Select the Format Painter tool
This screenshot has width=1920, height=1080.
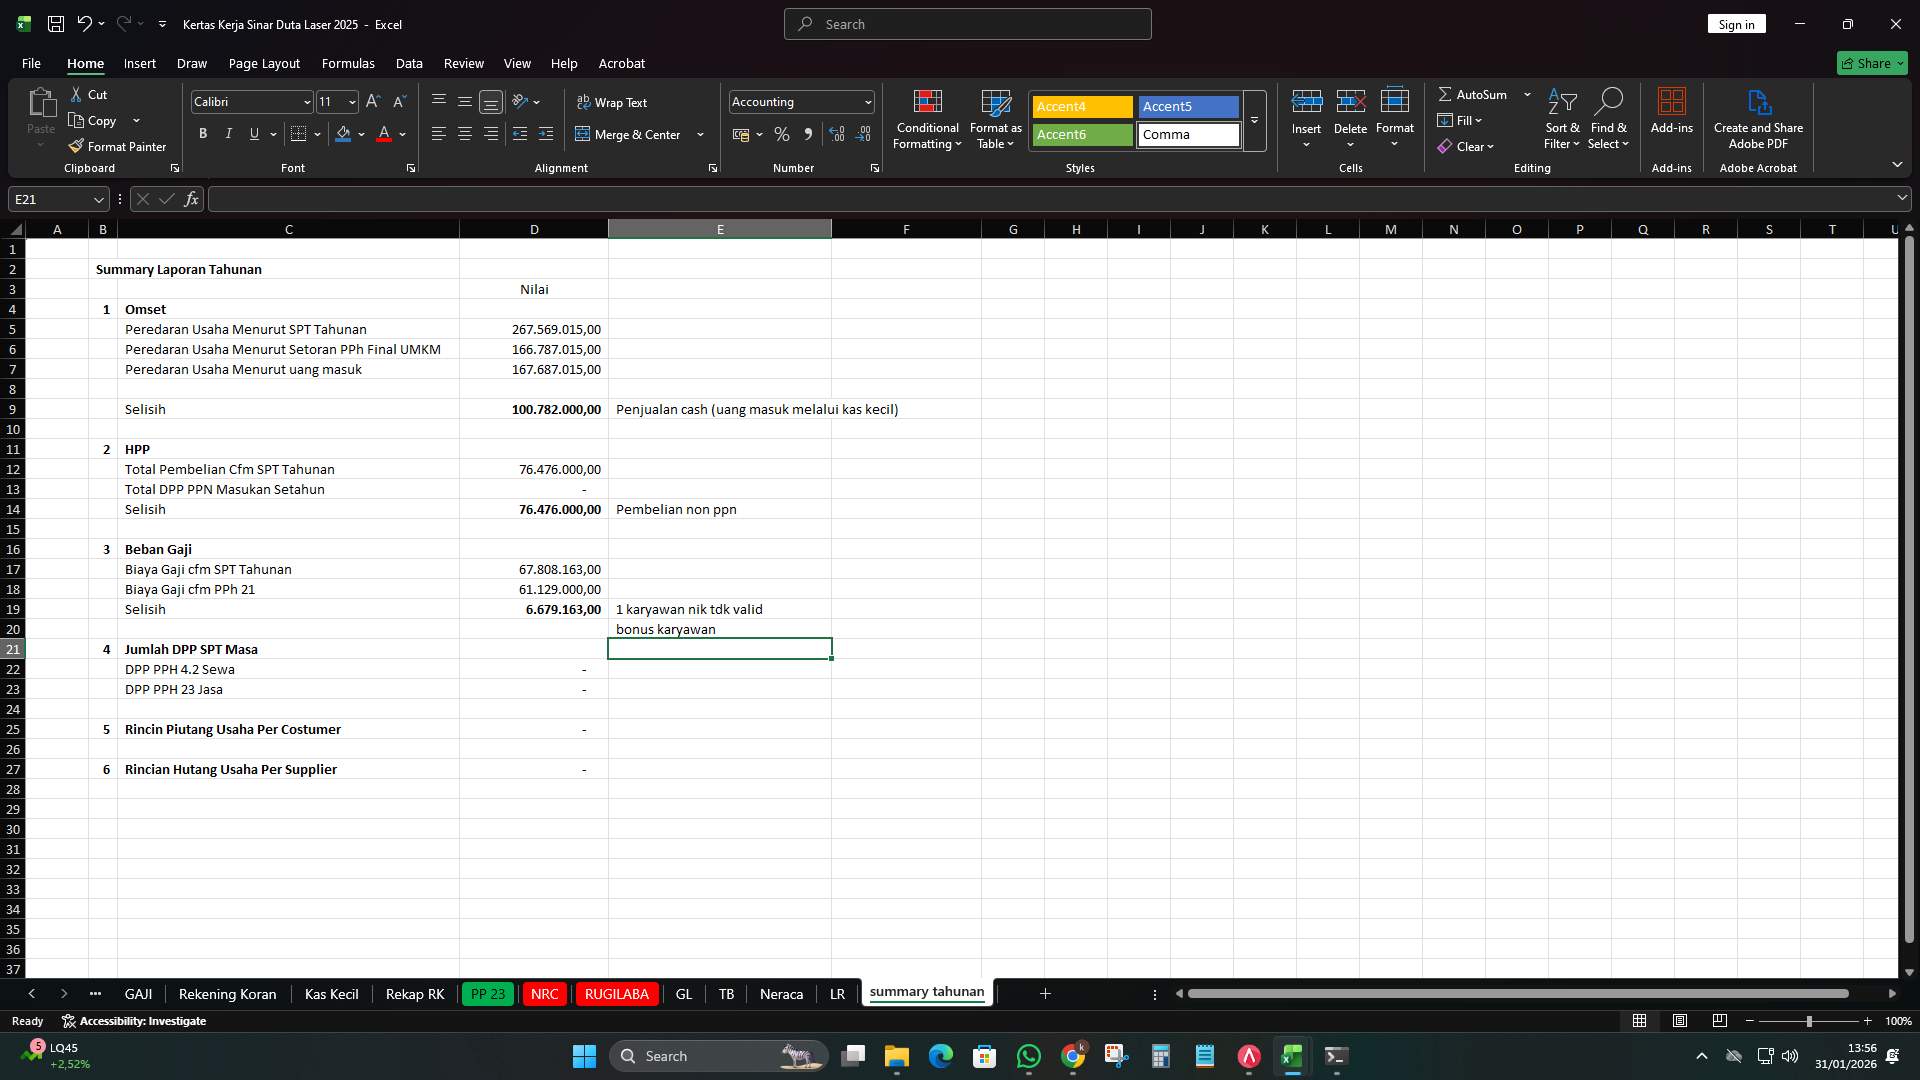pos(117,146)
